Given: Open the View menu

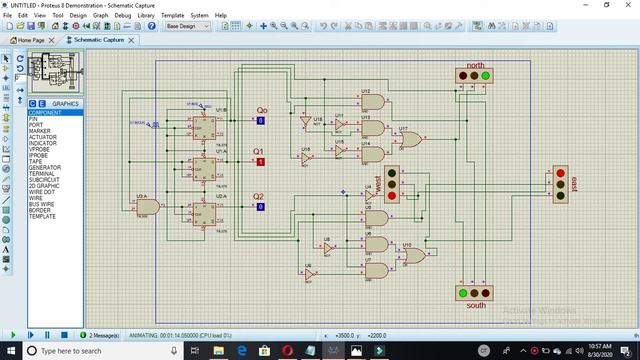Looking at the screenshot, I should [x=40, y=16].
